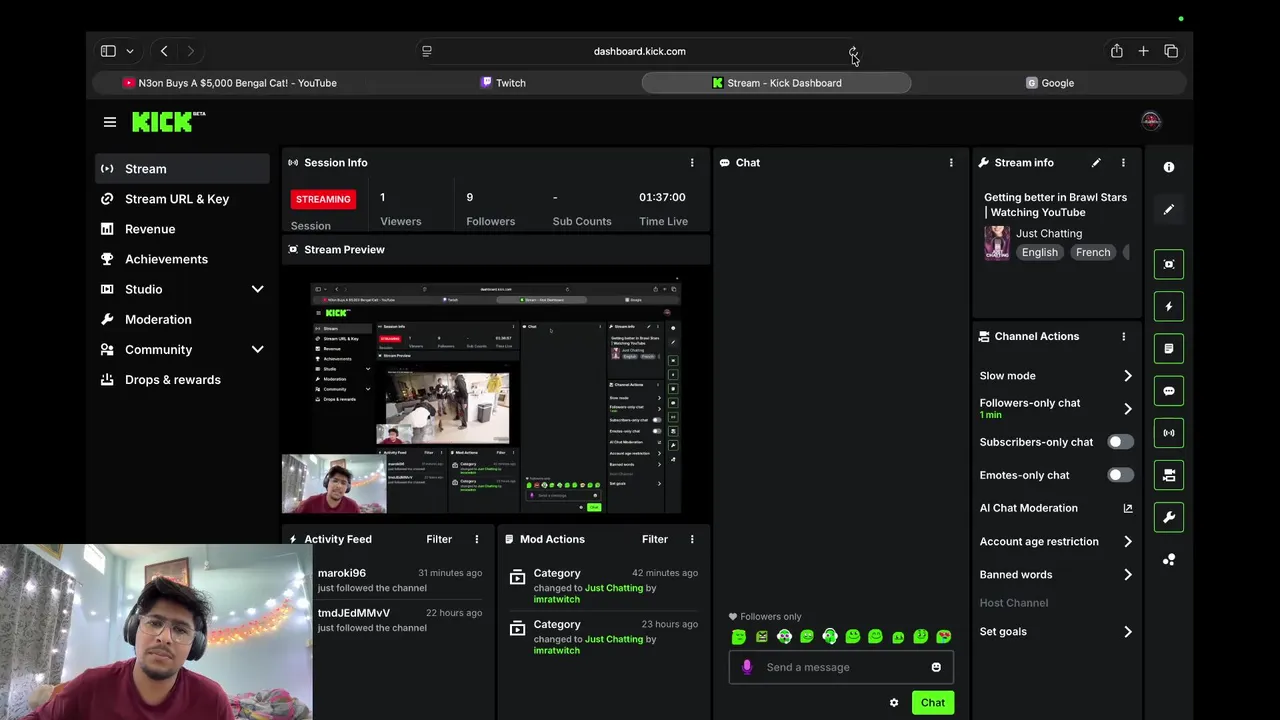The width and height of the screenshot is (1280, 720).
Task: Open Mod Actions three-dot menu
Action: click(692, 539)
